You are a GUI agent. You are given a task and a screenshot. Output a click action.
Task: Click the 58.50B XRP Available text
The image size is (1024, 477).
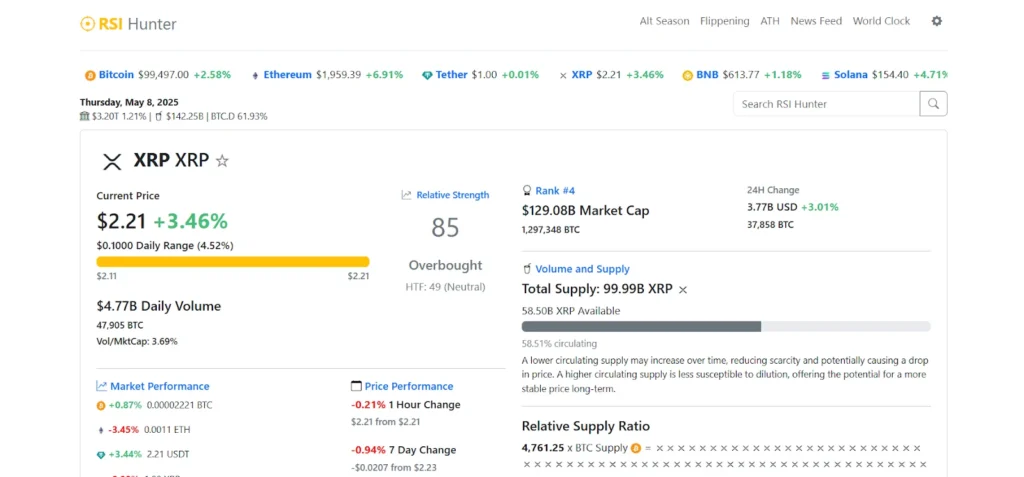pos(571,311)
